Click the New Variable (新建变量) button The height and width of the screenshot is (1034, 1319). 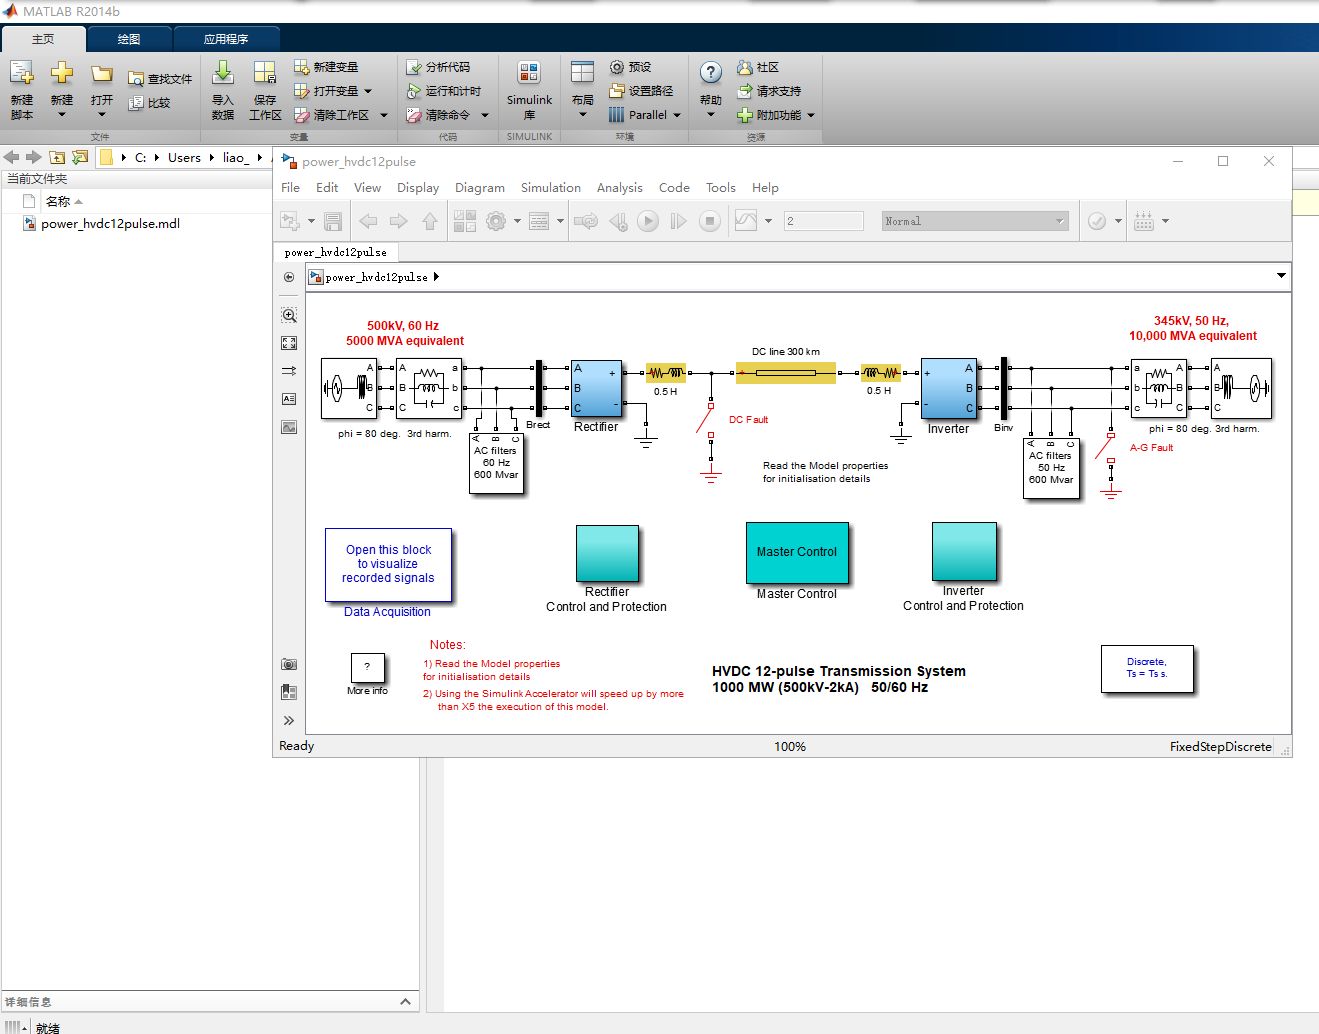pyautogui.click(x=326, y=67)
